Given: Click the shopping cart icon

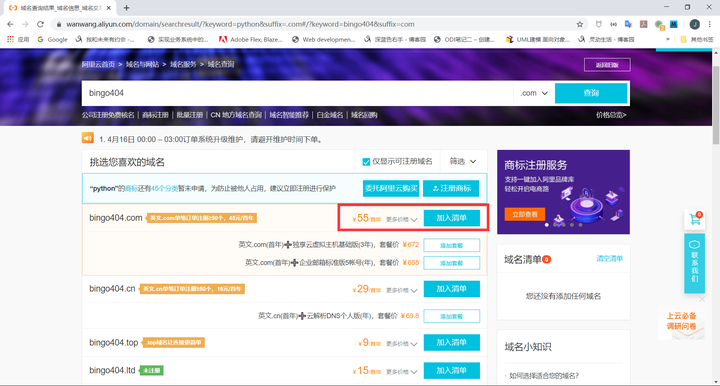Looking at the screenshot, I should coord(695,219).
